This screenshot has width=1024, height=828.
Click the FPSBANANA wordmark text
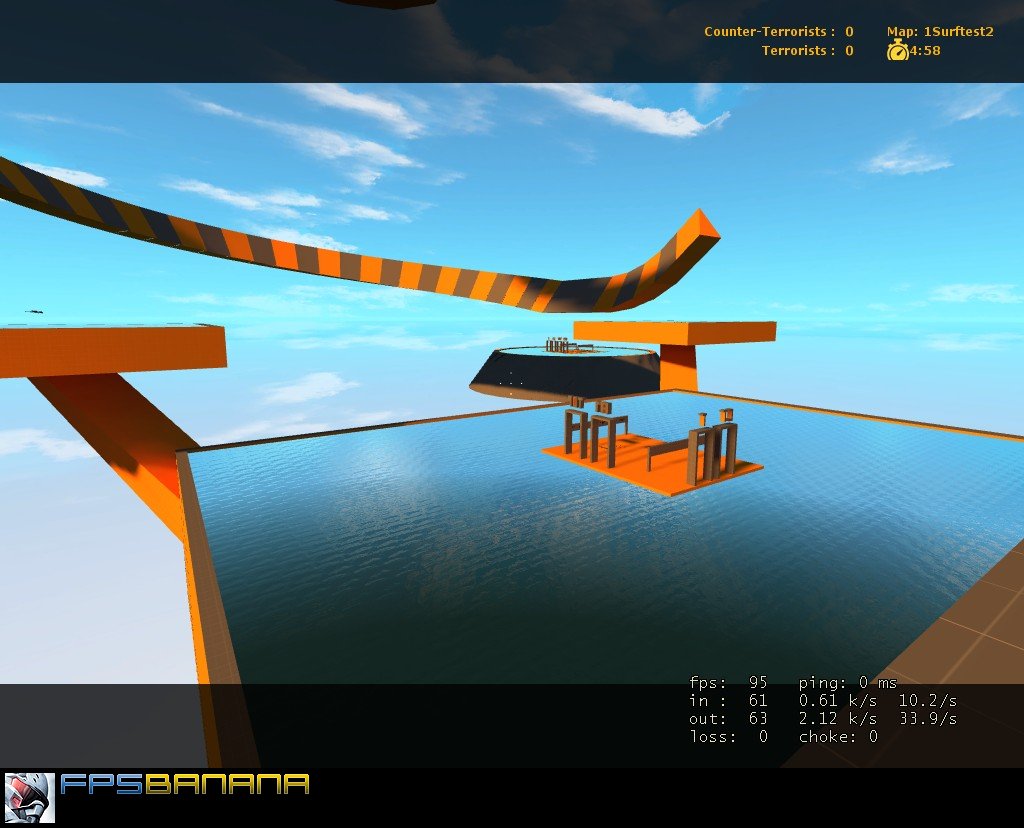click(185, 784)
